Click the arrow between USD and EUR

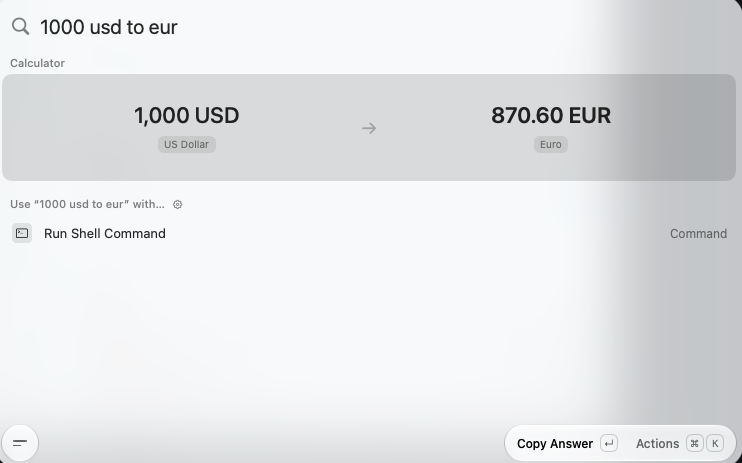coord(369,128)
